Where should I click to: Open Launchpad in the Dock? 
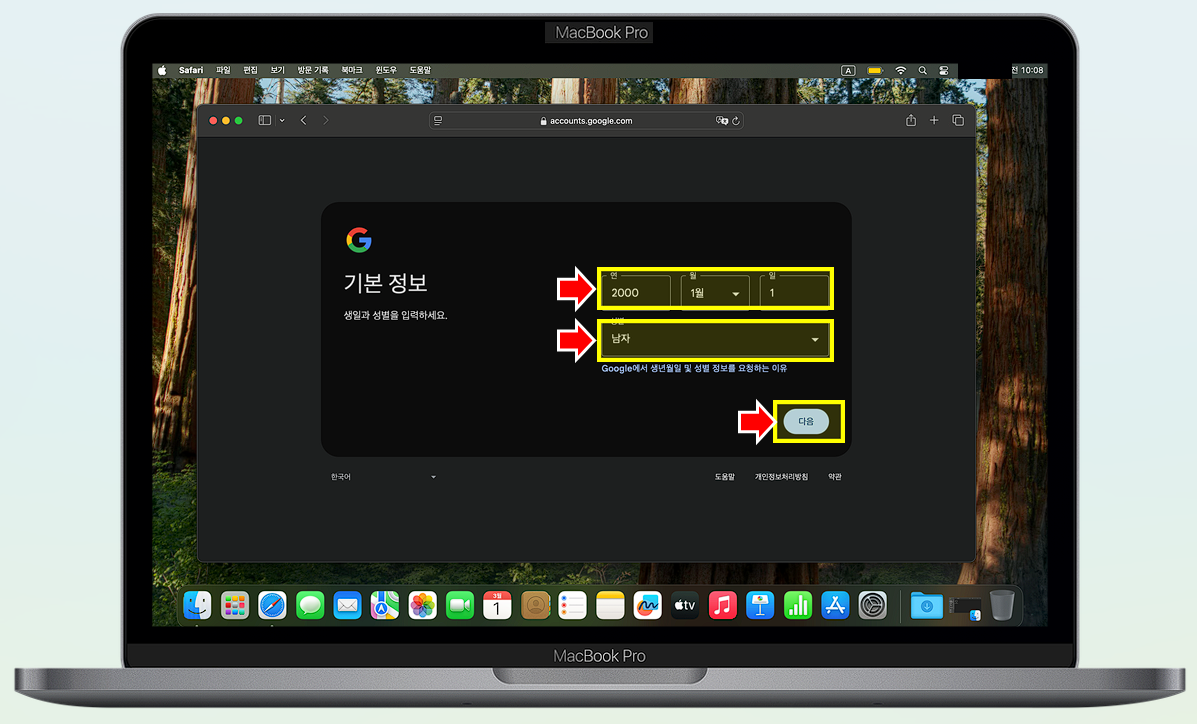click(x=235, y=606)
